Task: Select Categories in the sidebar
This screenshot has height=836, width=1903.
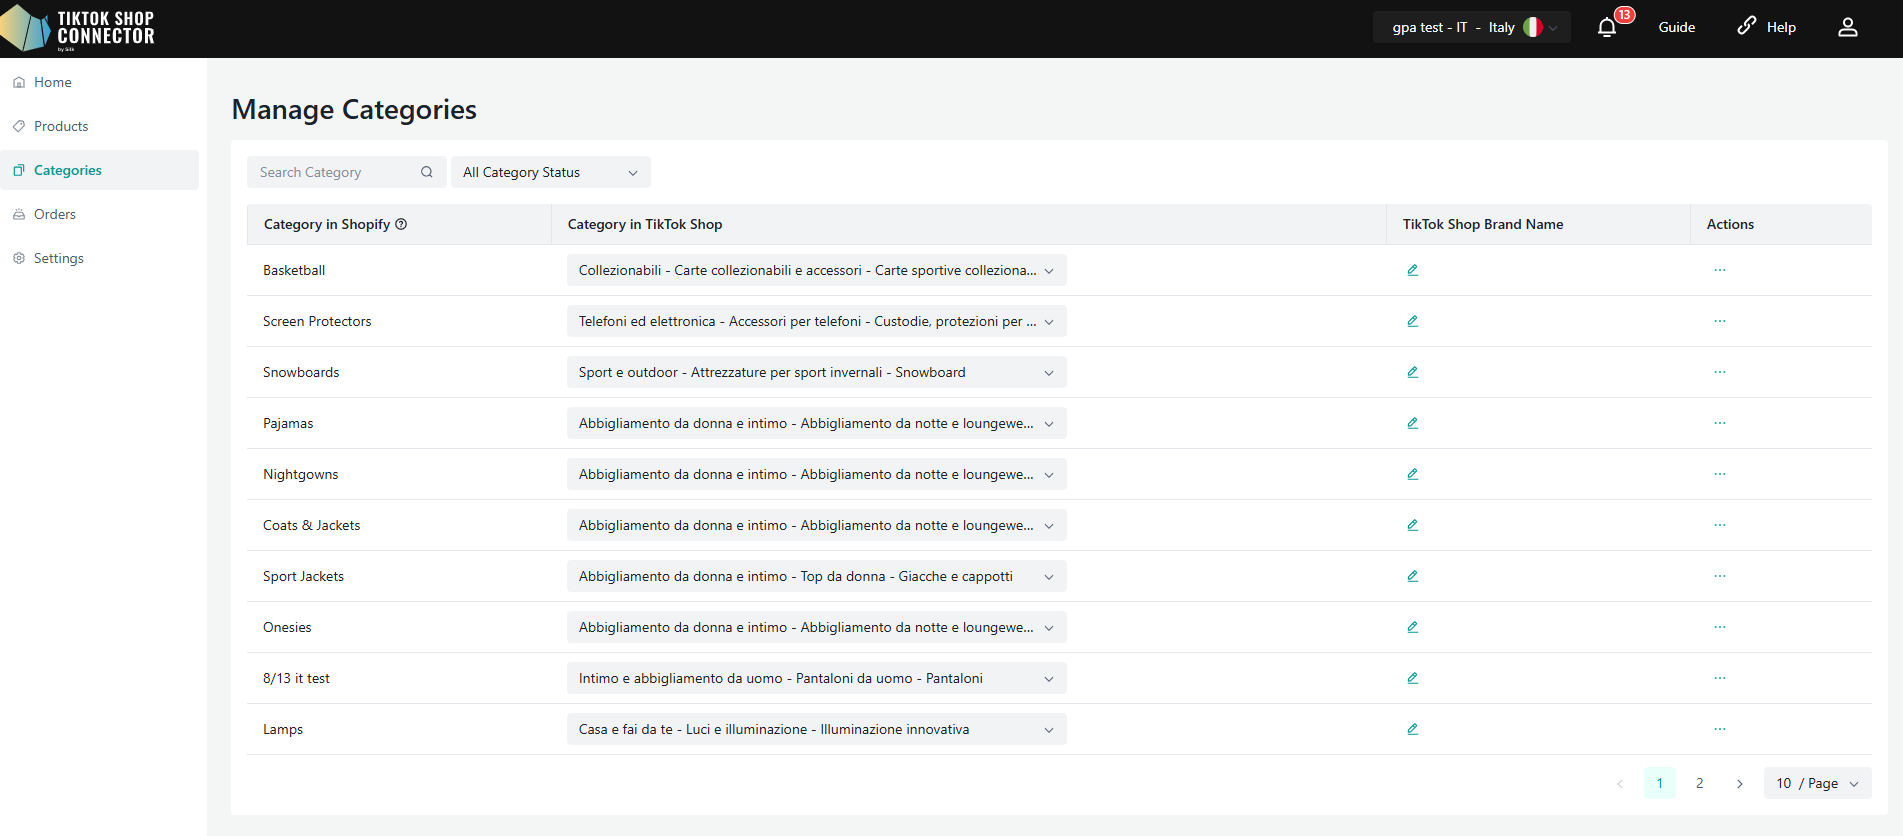Action: point(100,170)
